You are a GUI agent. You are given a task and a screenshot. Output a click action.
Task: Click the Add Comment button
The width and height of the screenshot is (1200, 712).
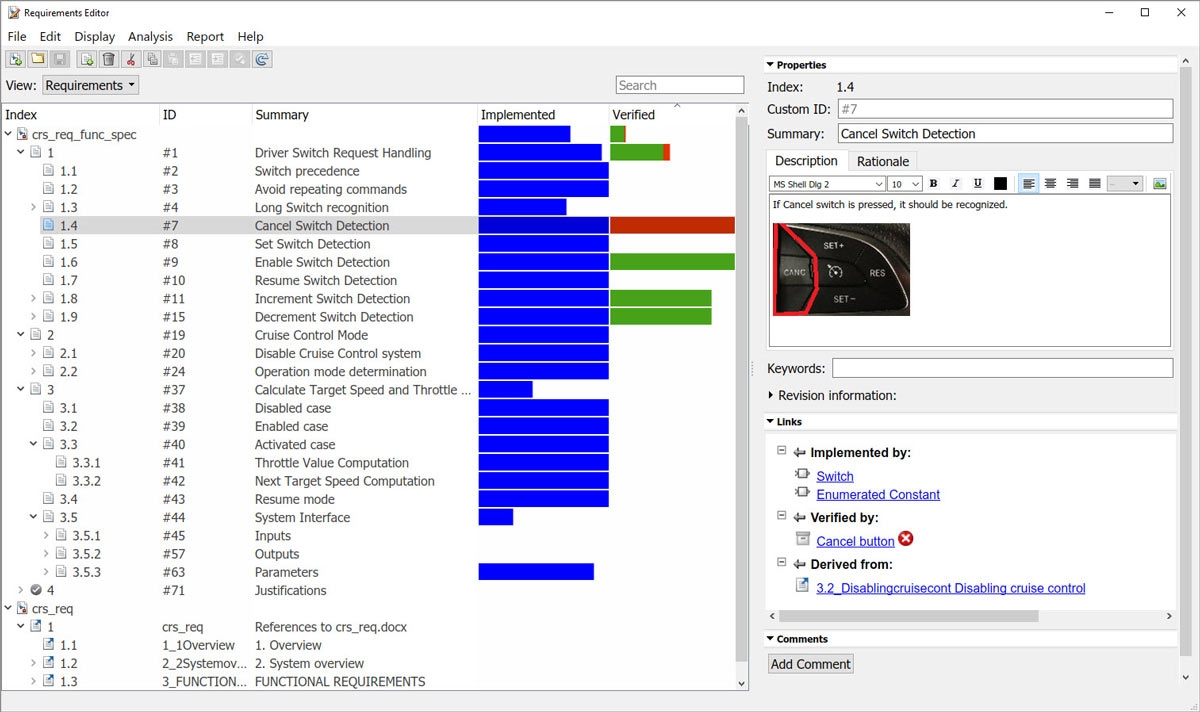(x=810, y=663)
